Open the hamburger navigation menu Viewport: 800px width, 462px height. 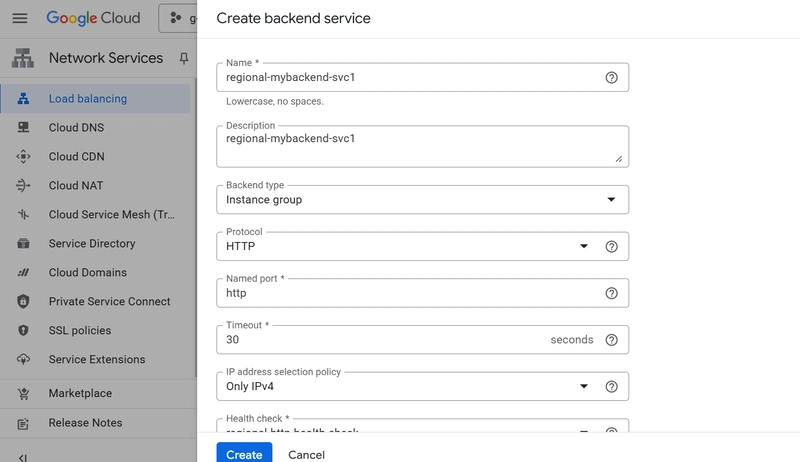click(20, 18)
